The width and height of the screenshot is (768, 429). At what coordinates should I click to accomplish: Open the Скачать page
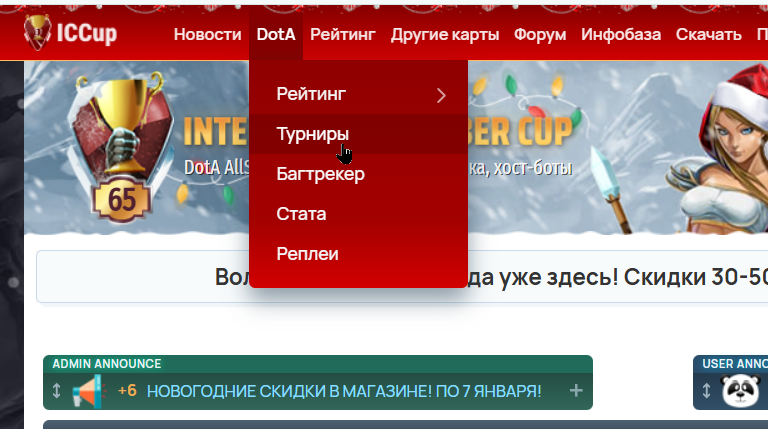pyautogui.click(x=708, y=34)
